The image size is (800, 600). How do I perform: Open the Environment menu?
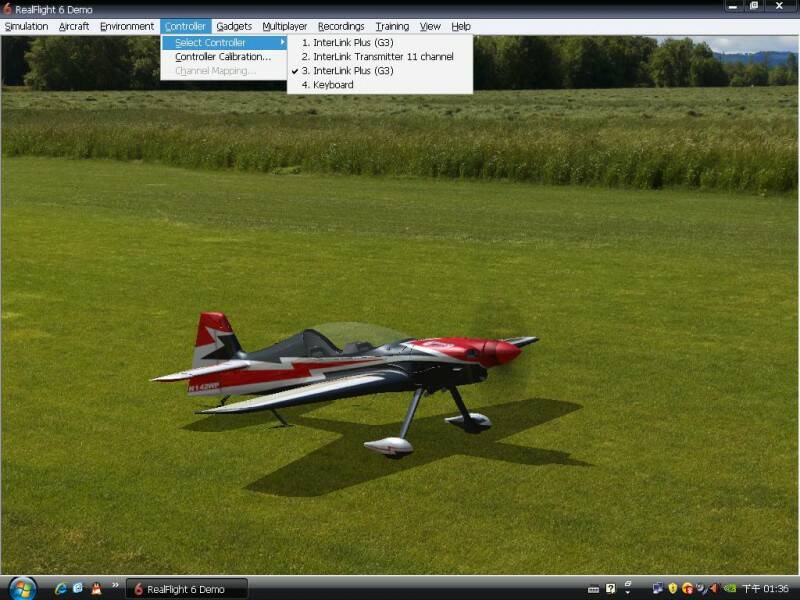[x=127, y=27]
